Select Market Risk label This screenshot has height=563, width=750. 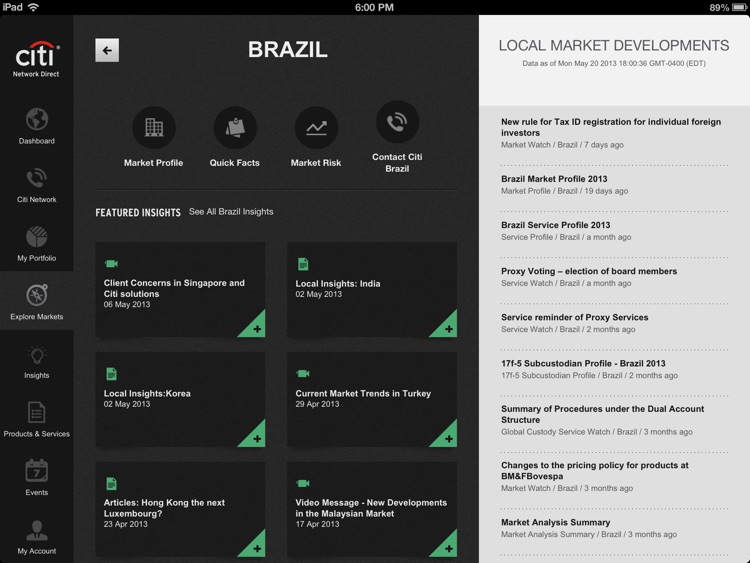coord(316,163)
